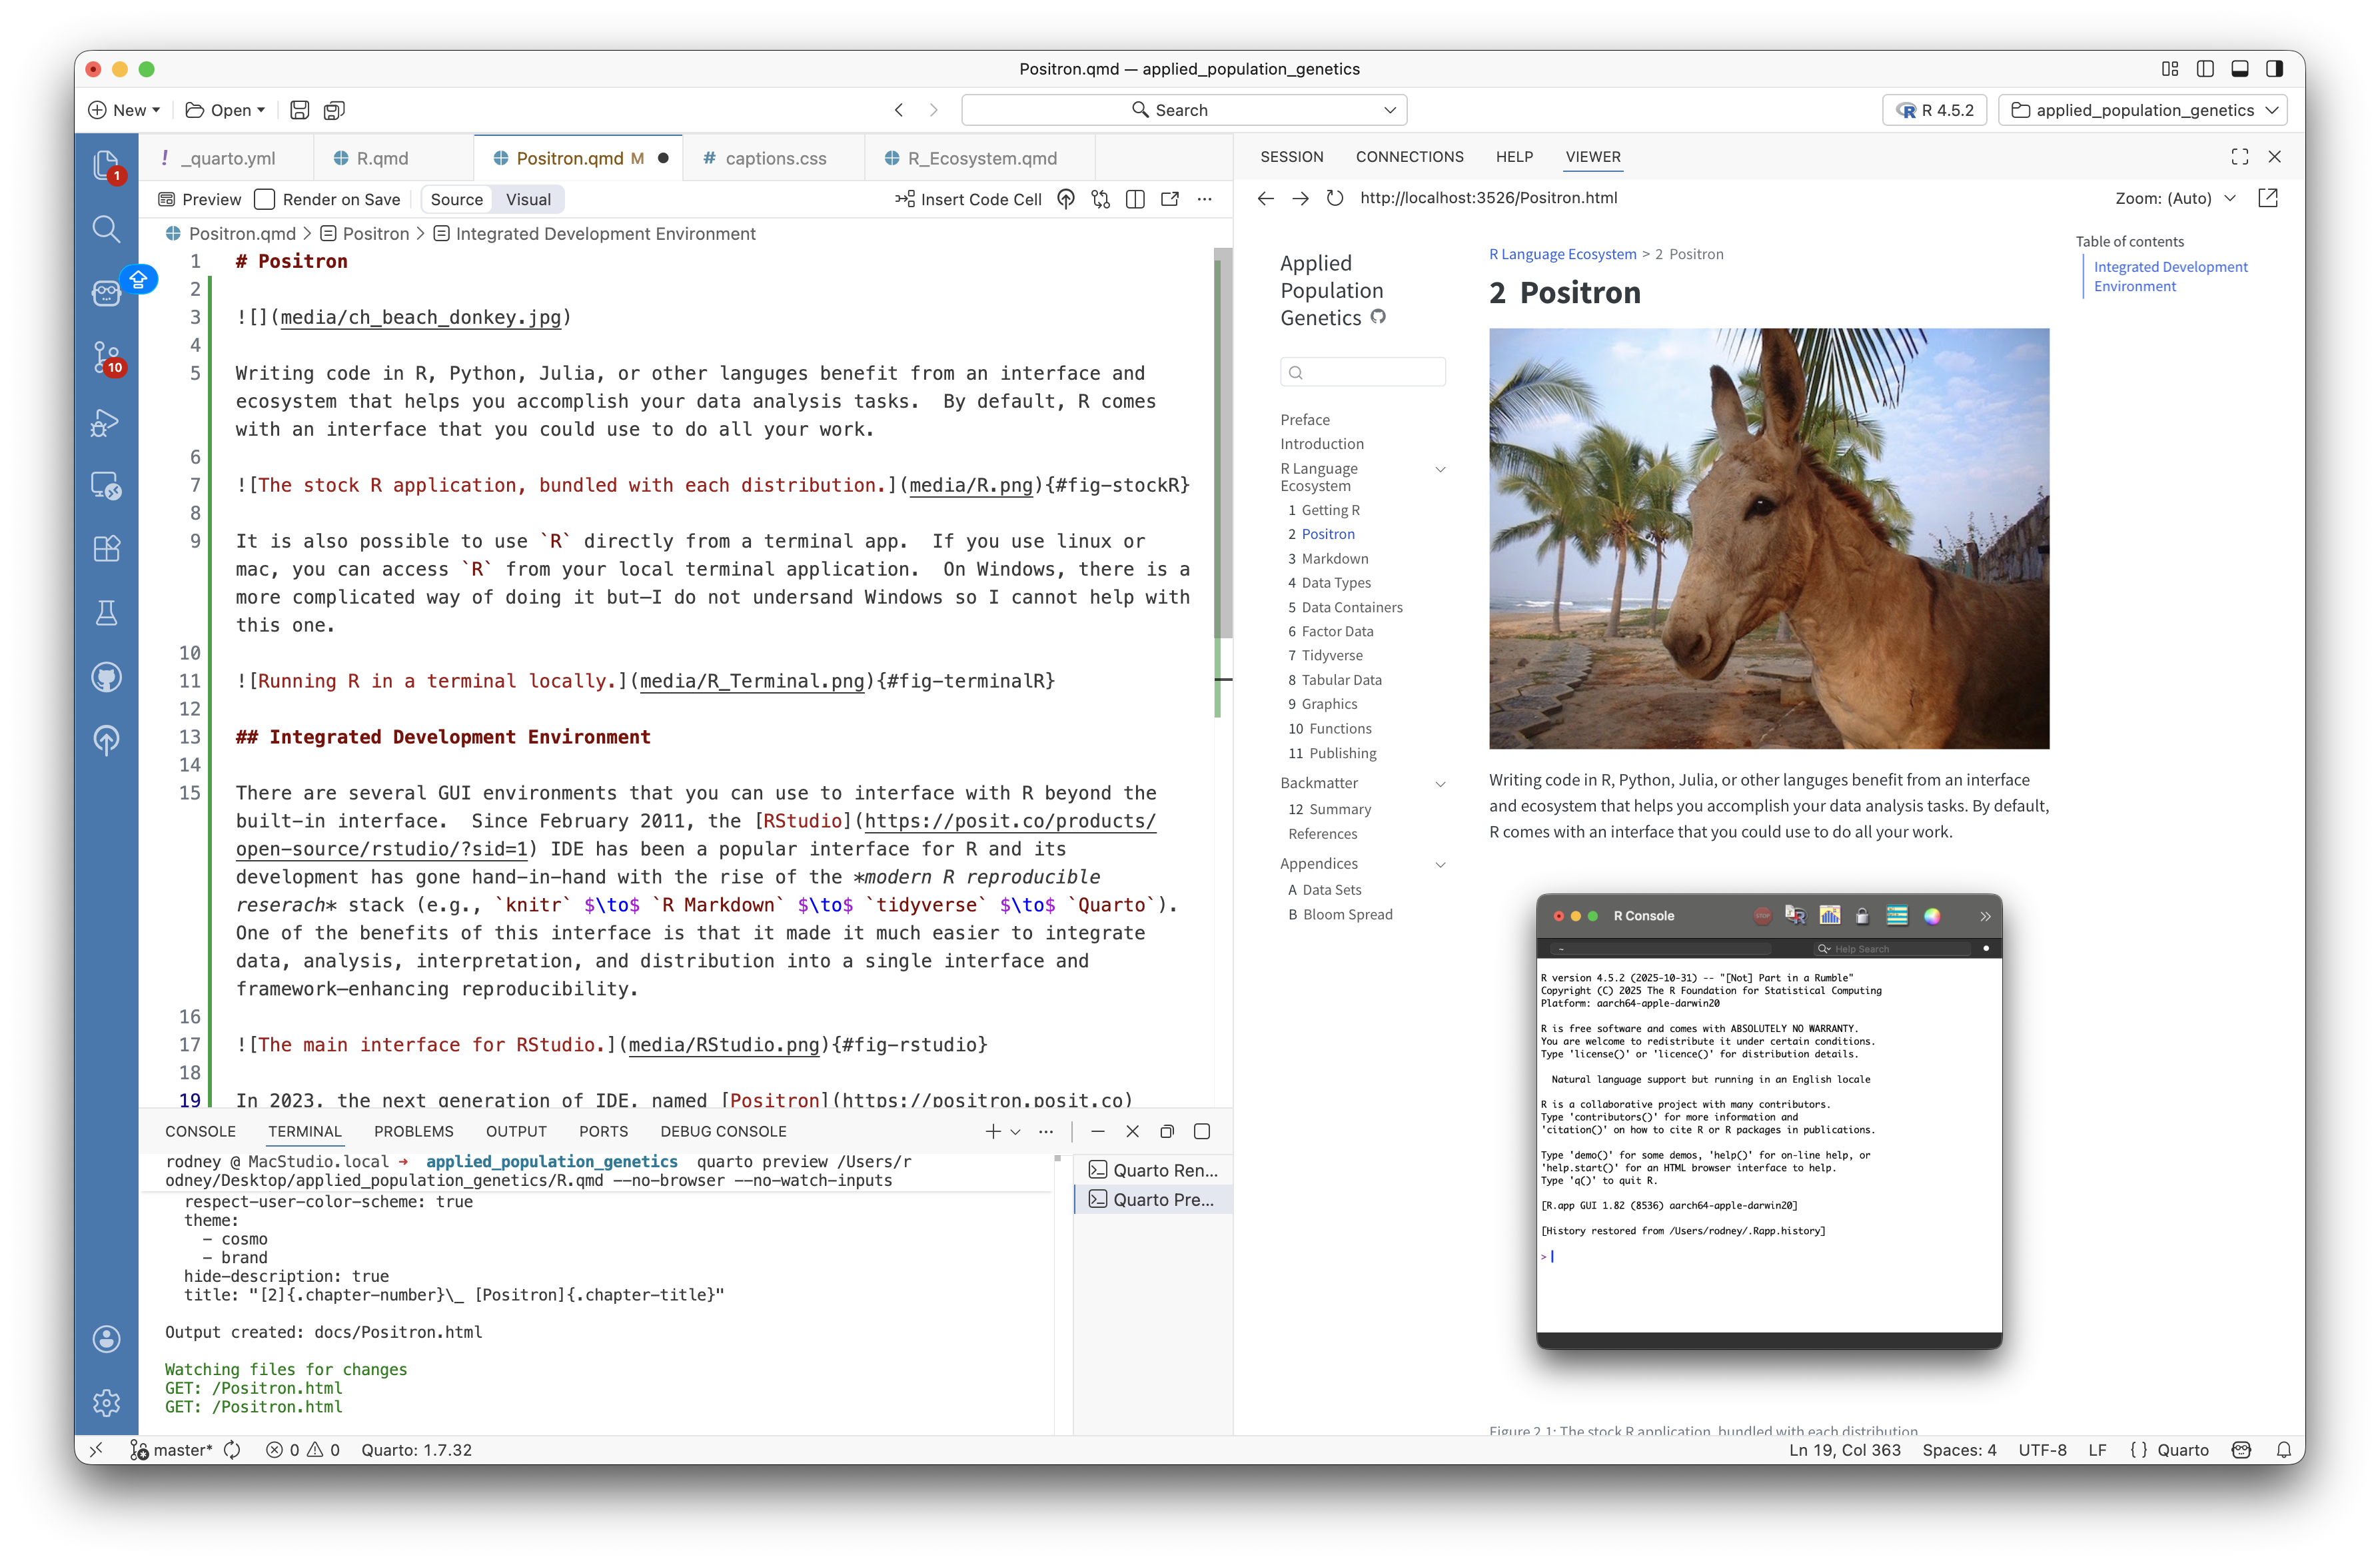Click Insert Code Cell toolbar button
Image resolution: width=2380 pixels, height=1563 pixels.
point(968,199)
